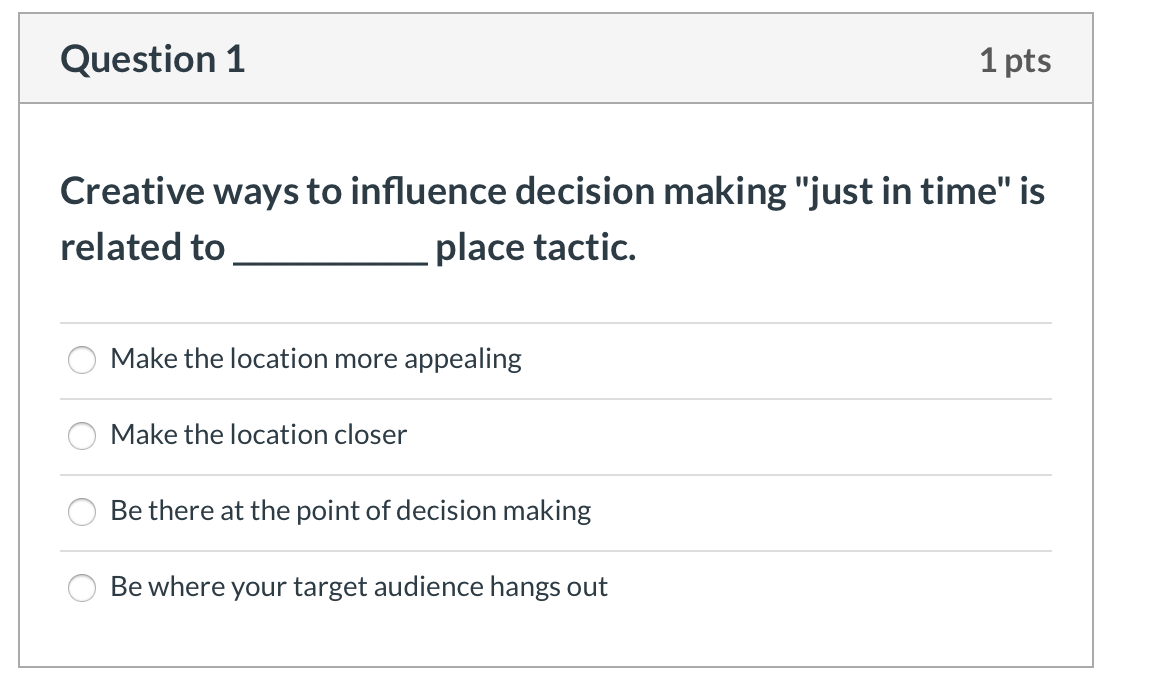The width and height of the screenshot is (1170, 700).
Task: Click the "Be where your target audience hangs out" text
Action: coord(360,587)
